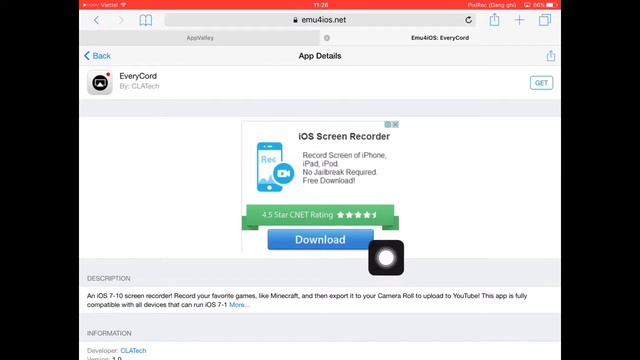Open the AdChoices info icon
640x360 pixels.
pyautogui.click(x=388, y=124)
